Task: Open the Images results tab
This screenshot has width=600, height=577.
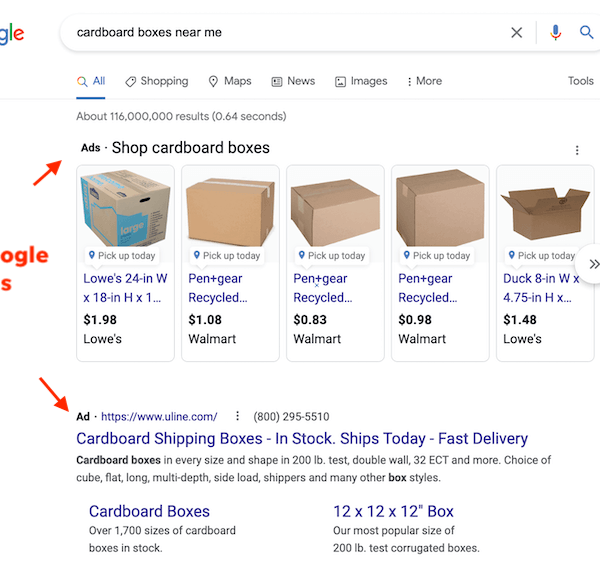Action: tap(361, 81)
